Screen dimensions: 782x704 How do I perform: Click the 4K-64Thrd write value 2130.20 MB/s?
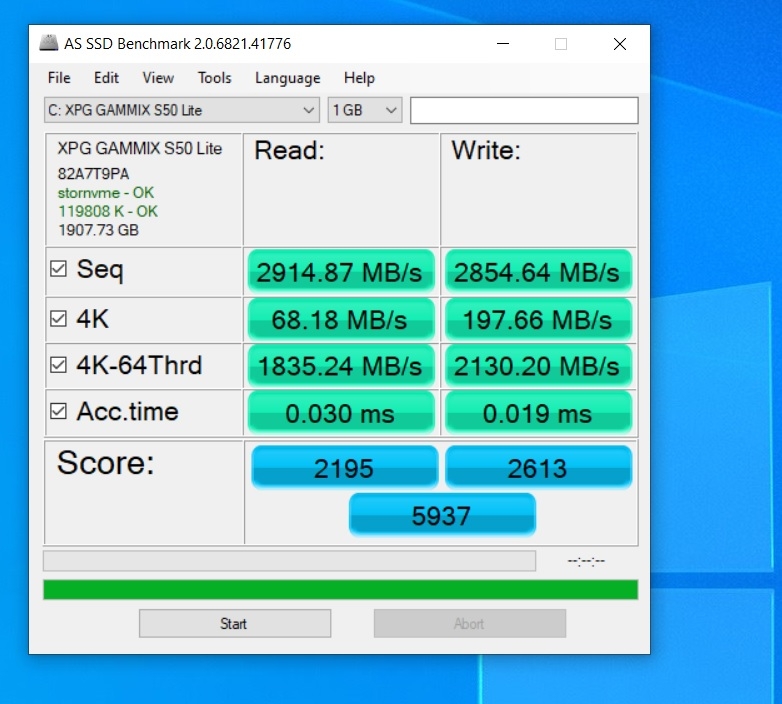(x=538, y=365)
